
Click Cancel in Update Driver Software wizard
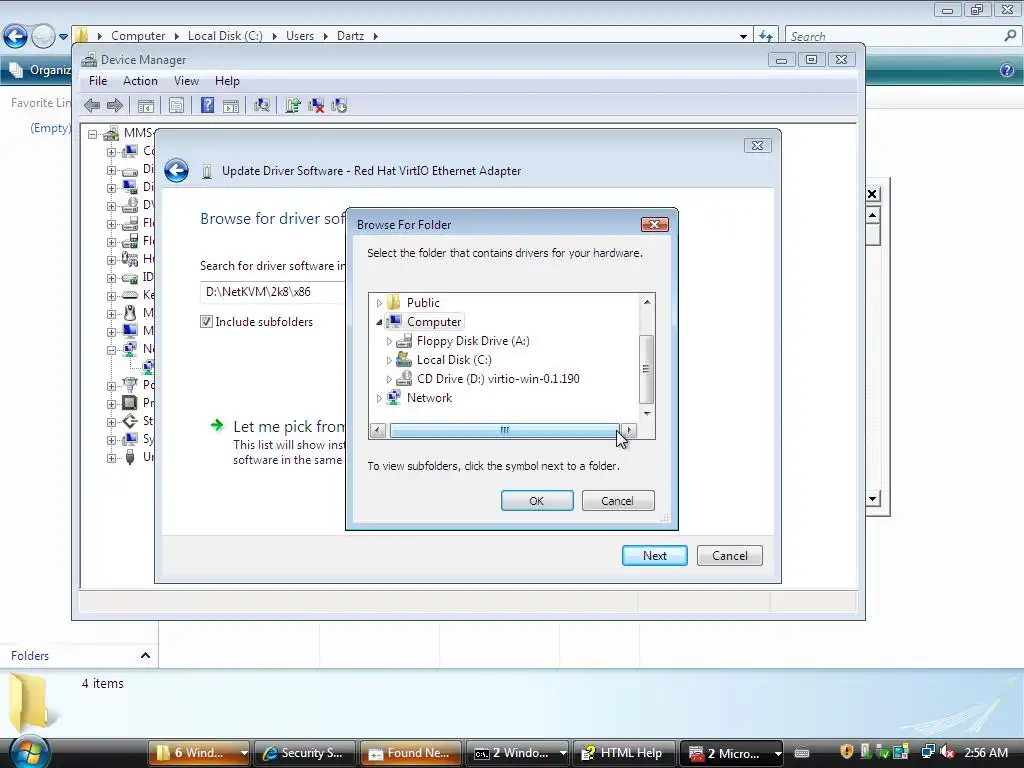(729, 556)
